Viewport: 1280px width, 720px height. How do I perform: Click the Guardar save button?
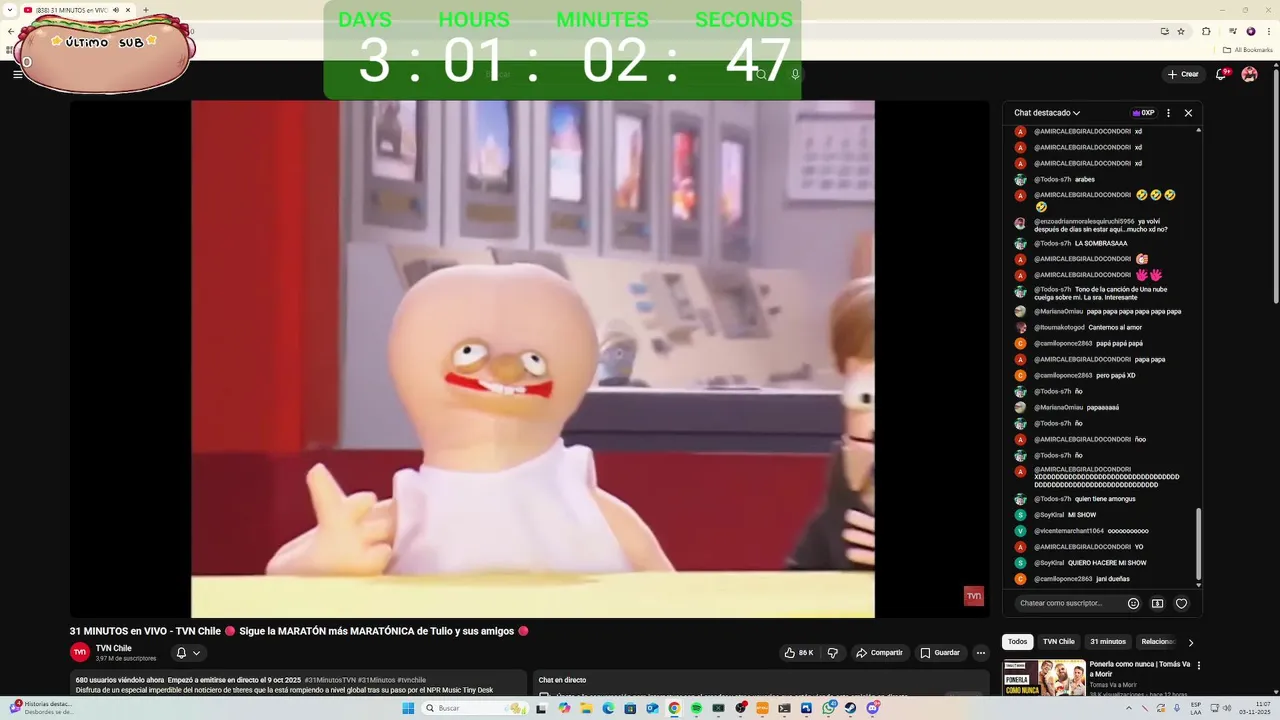coord(940,653)
